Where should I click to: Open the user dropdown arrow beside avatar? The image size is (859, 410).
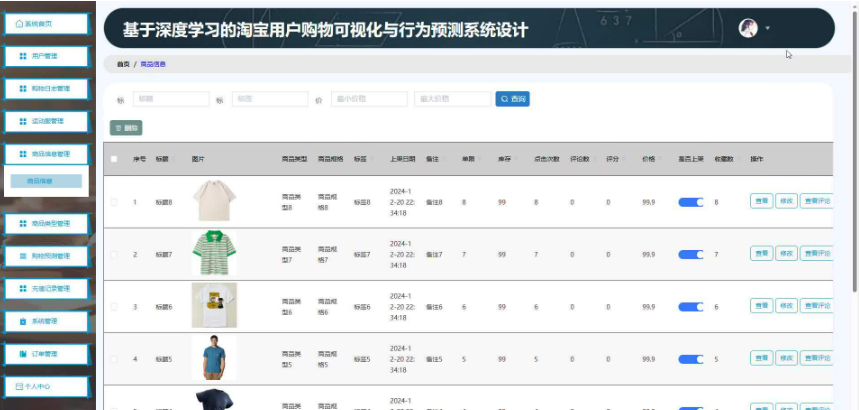pyautogui.click(x=768, y=28)
